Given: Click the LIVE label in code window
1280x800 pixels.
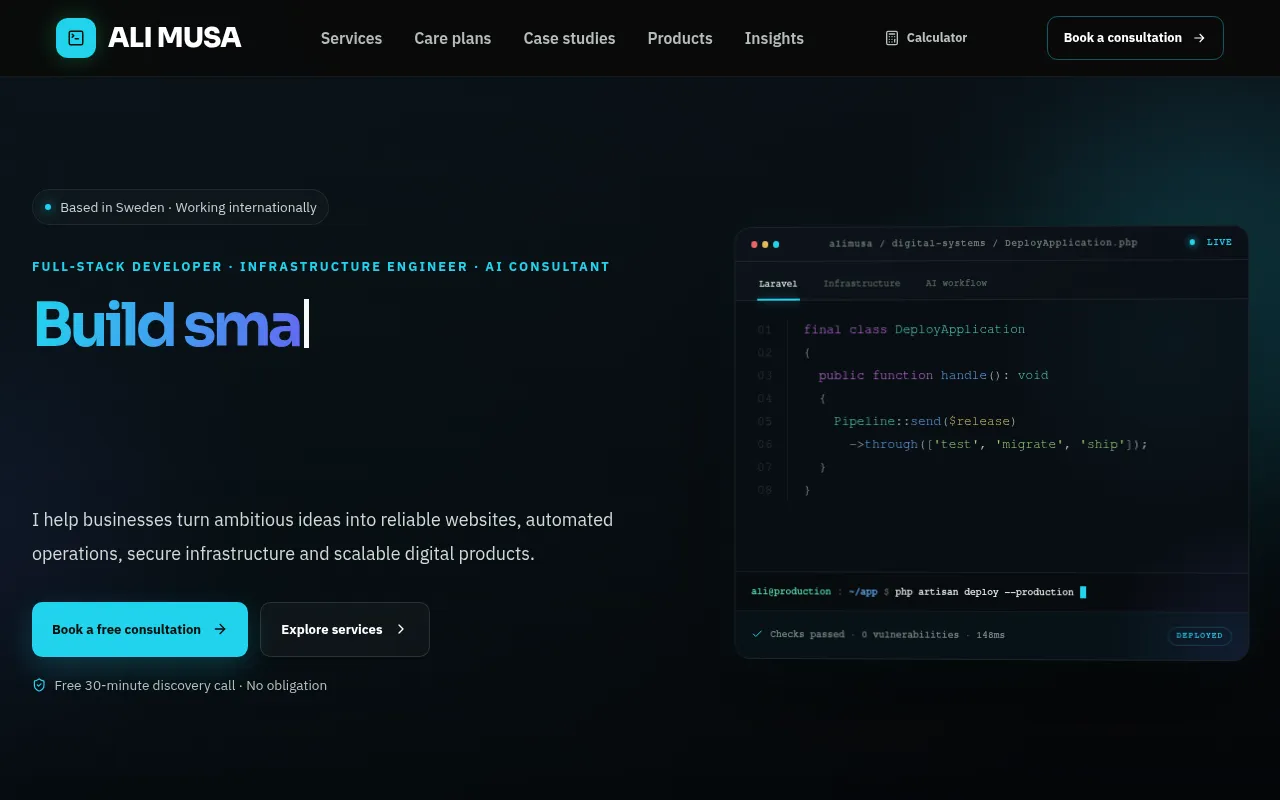Looking at the screenshot, I should click(1219, 242).
